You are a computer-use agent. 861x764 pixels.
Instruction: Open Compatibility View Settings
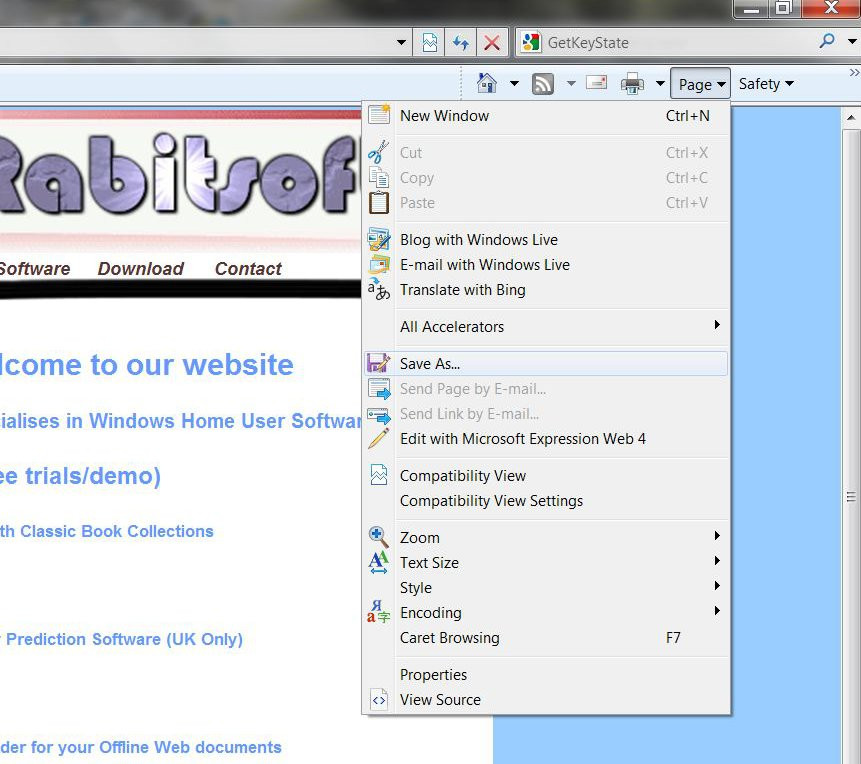pyautogui.click(x=546, y=501)
